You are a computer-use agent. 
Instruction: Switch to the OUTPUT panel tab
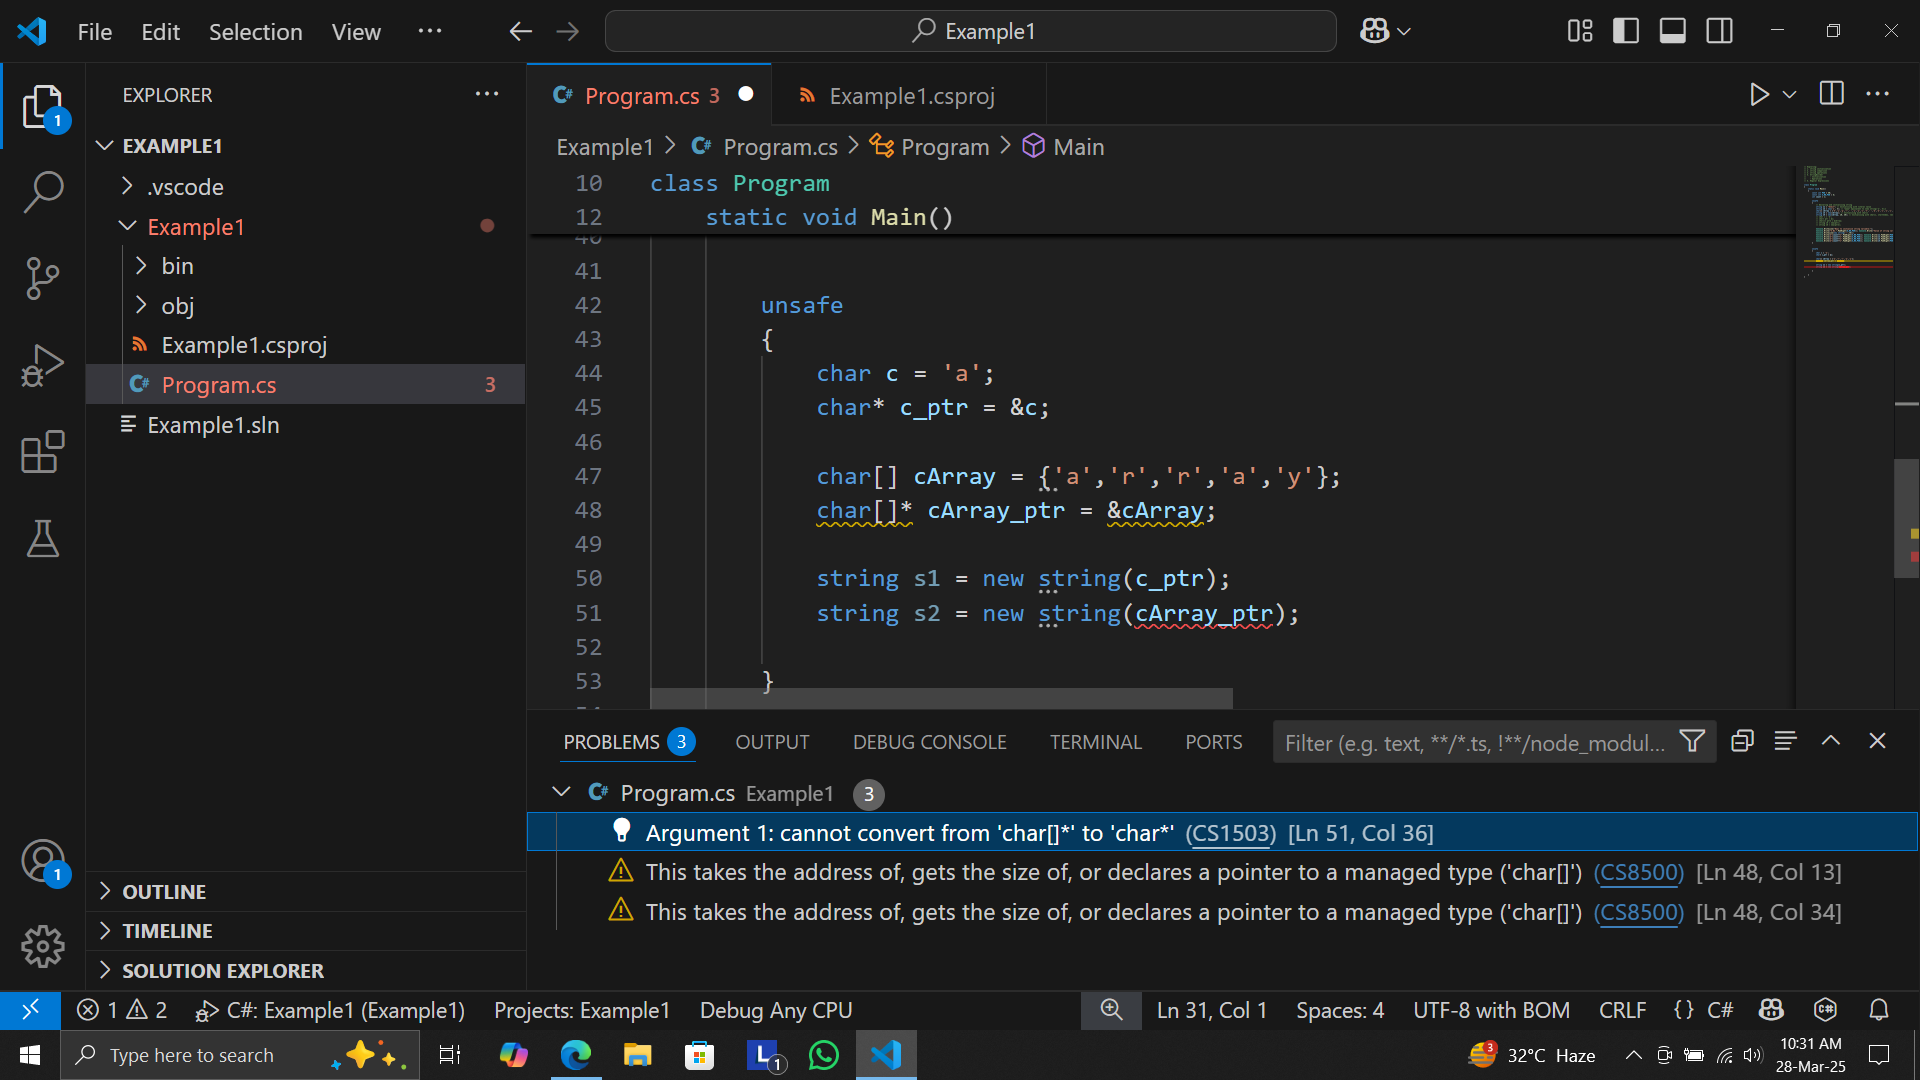point(772,742)
